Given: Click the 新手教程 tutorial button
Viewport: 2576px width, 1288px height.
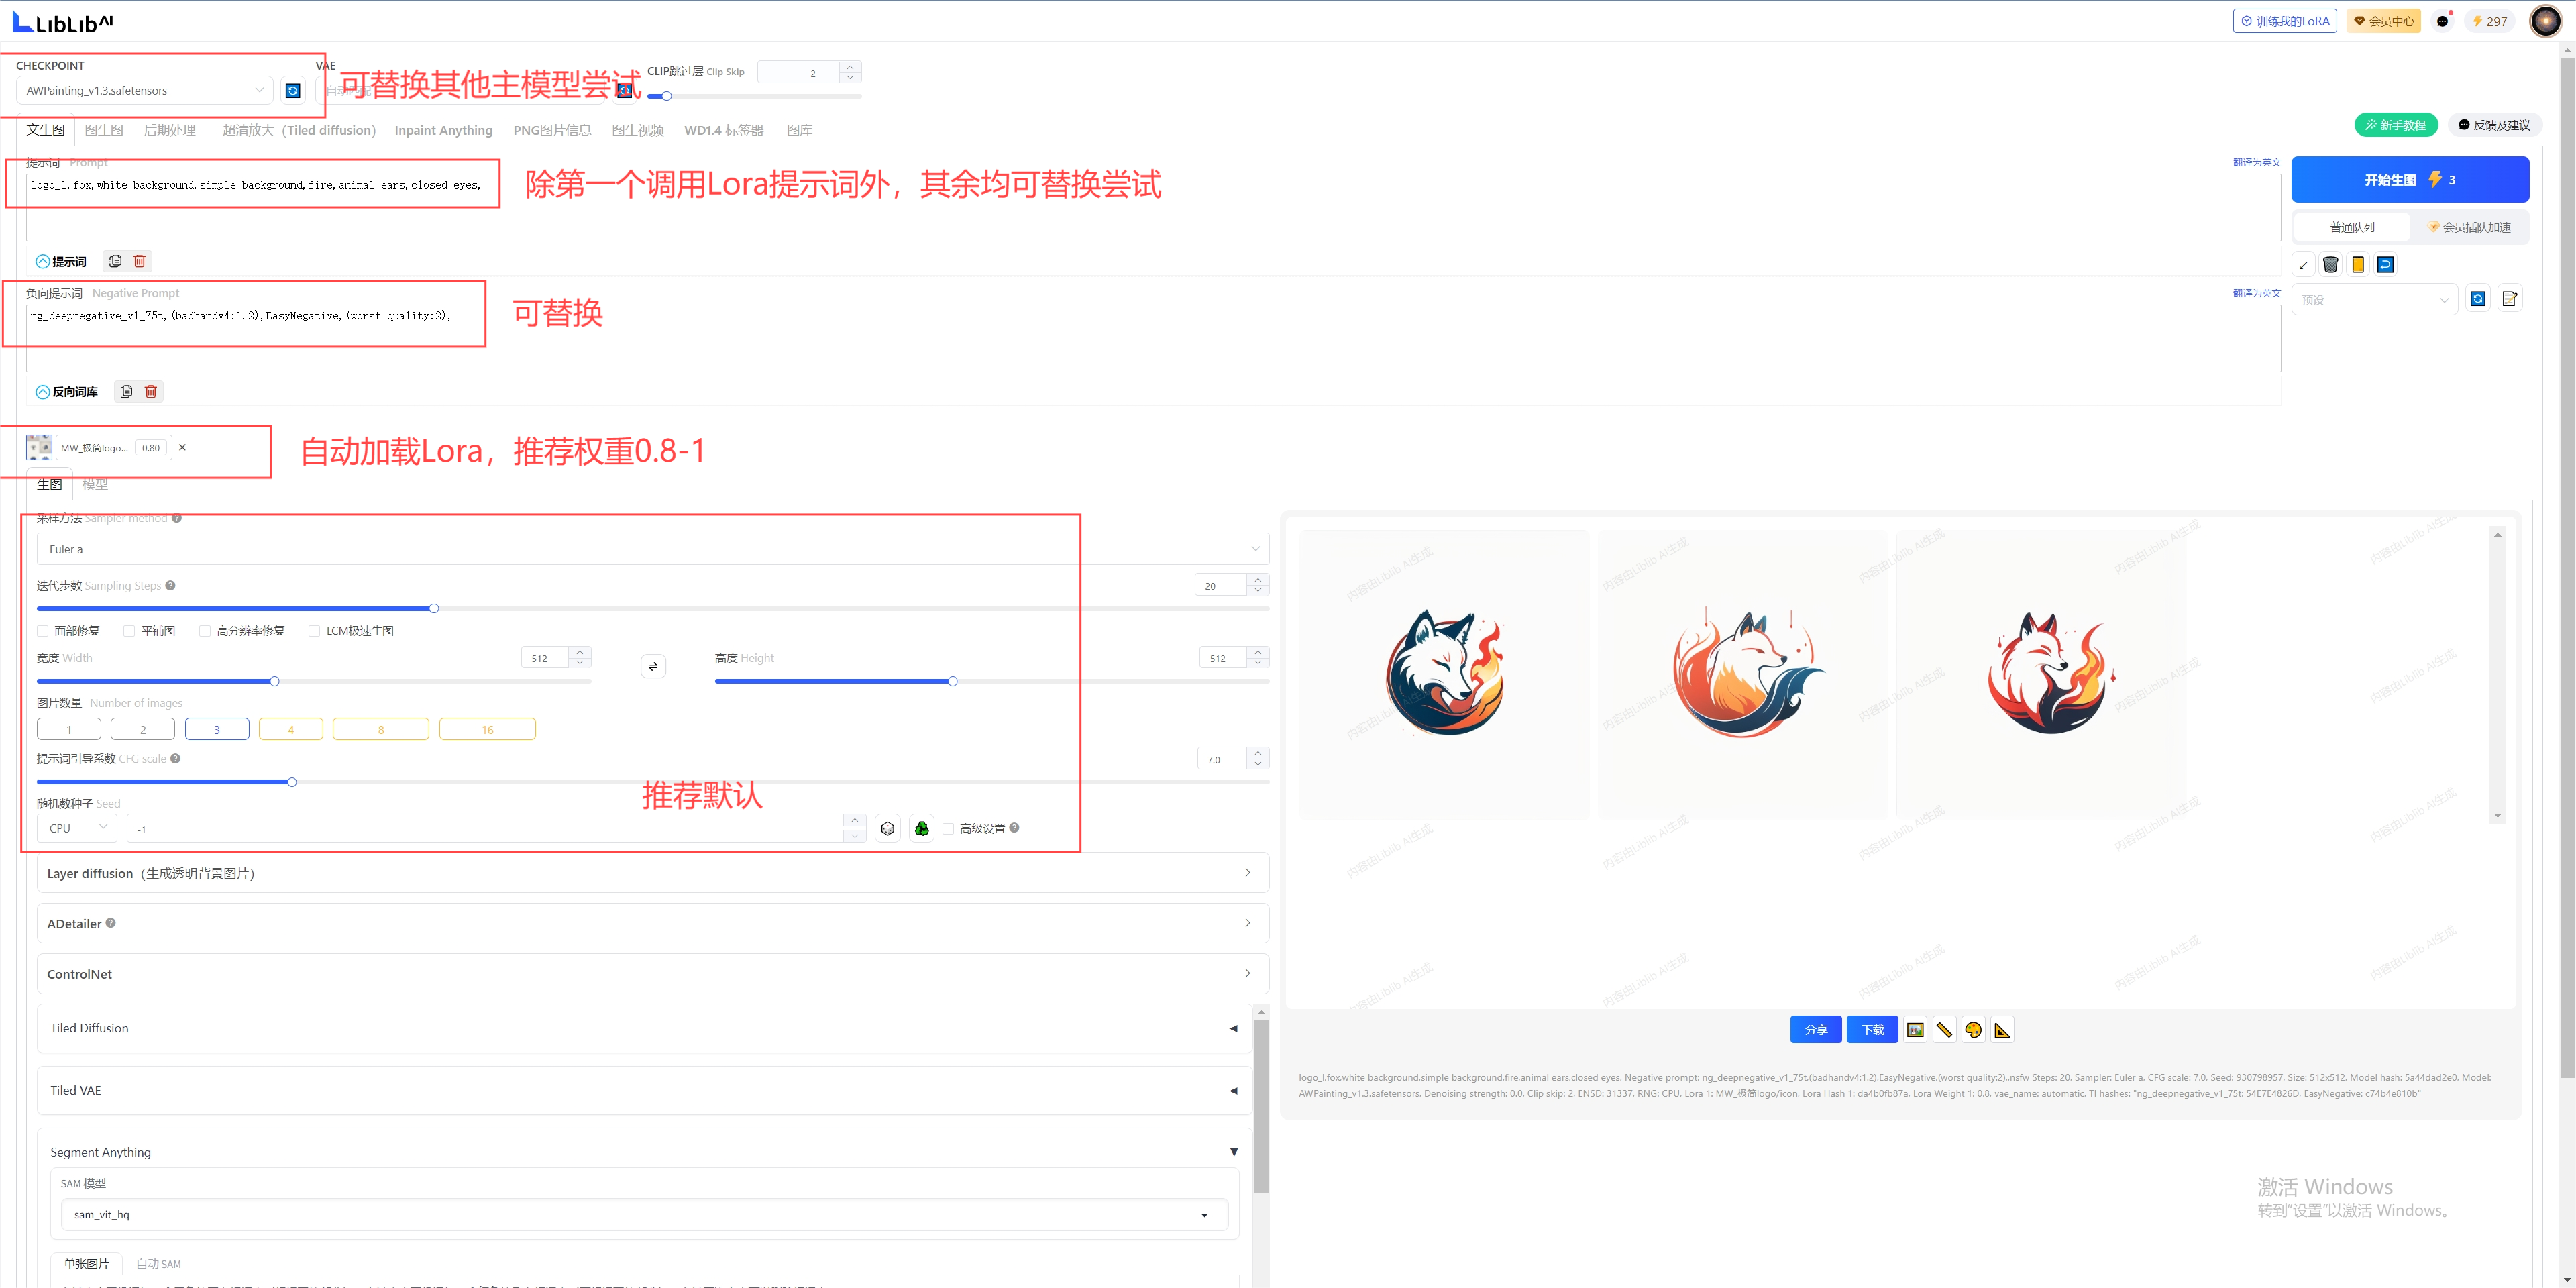Looking at the screenshot, I should coord(2396,125).
